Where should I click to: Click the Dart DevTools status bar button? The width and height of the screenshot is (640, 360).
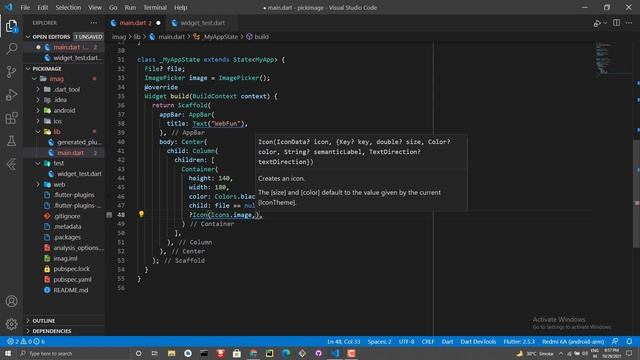tap(478, 341)
